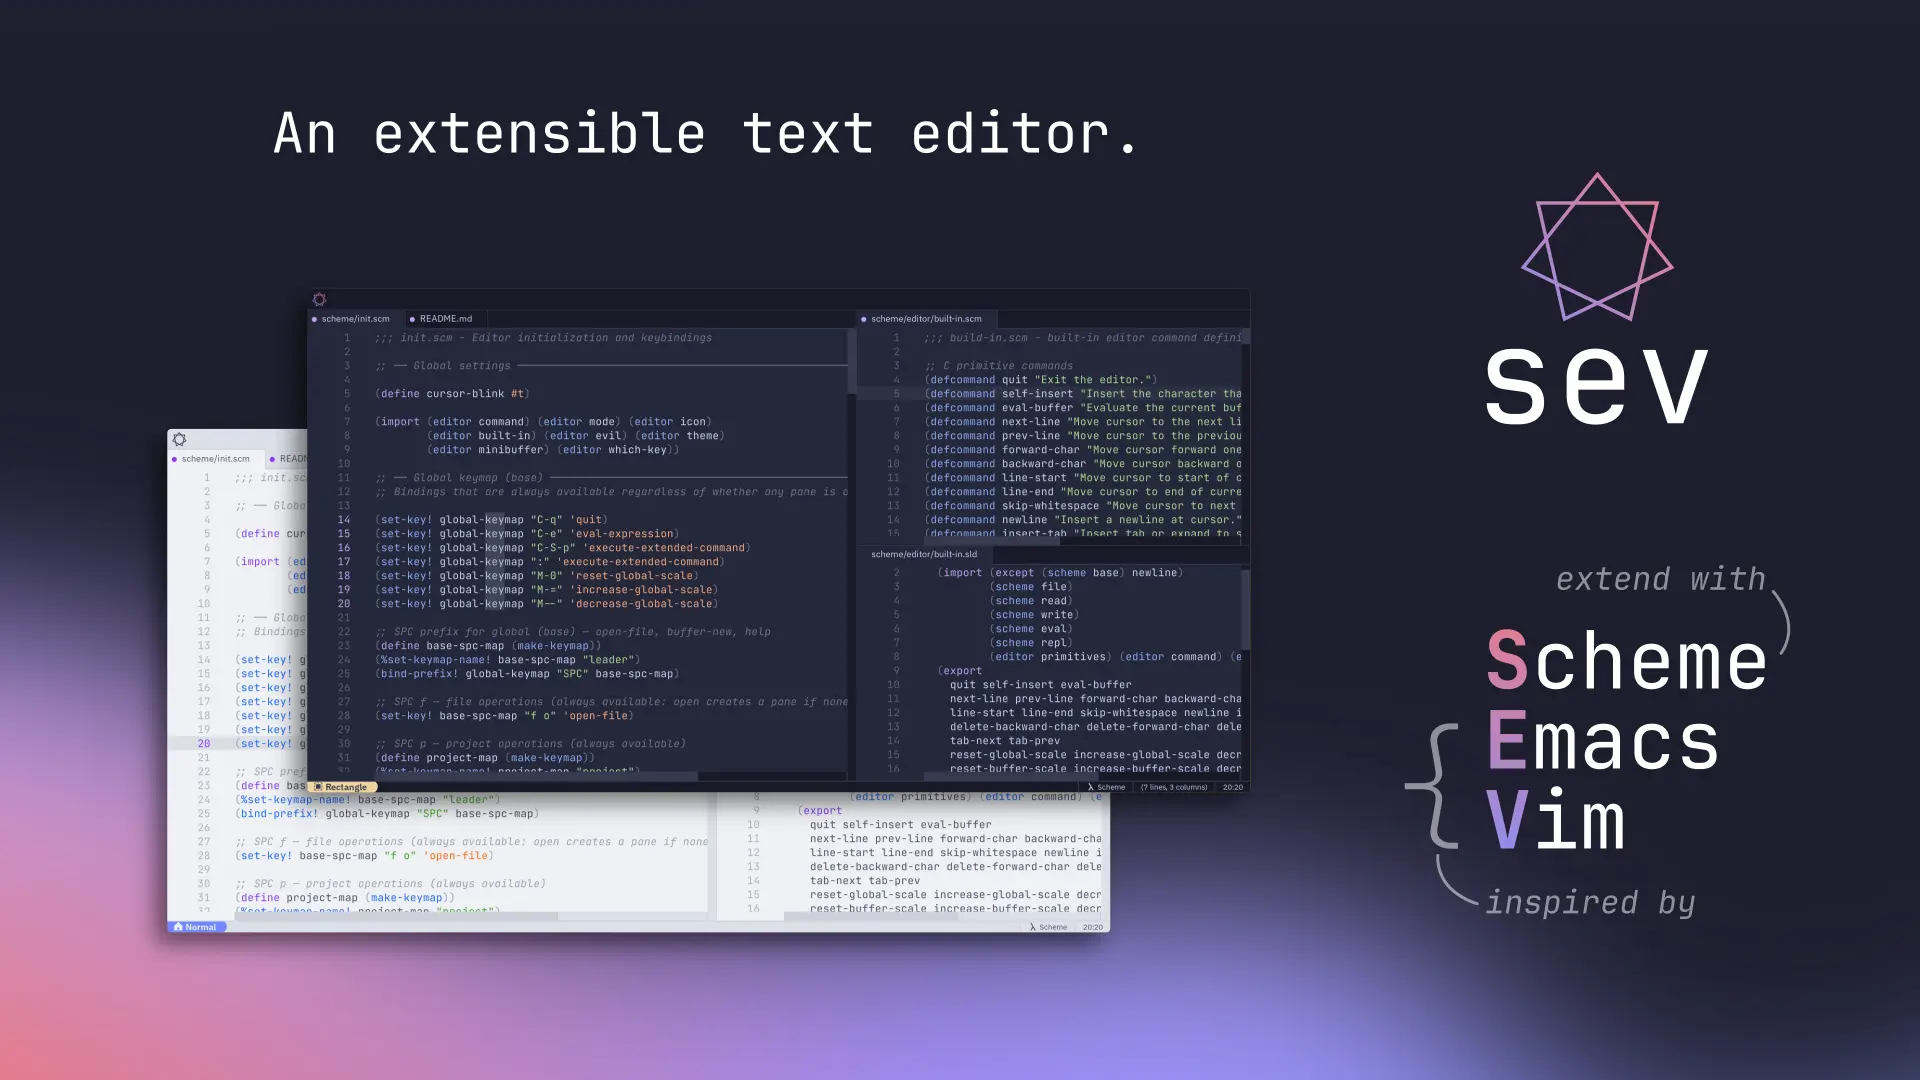Click the Normal mode badge with home icon

coord(196,927)
